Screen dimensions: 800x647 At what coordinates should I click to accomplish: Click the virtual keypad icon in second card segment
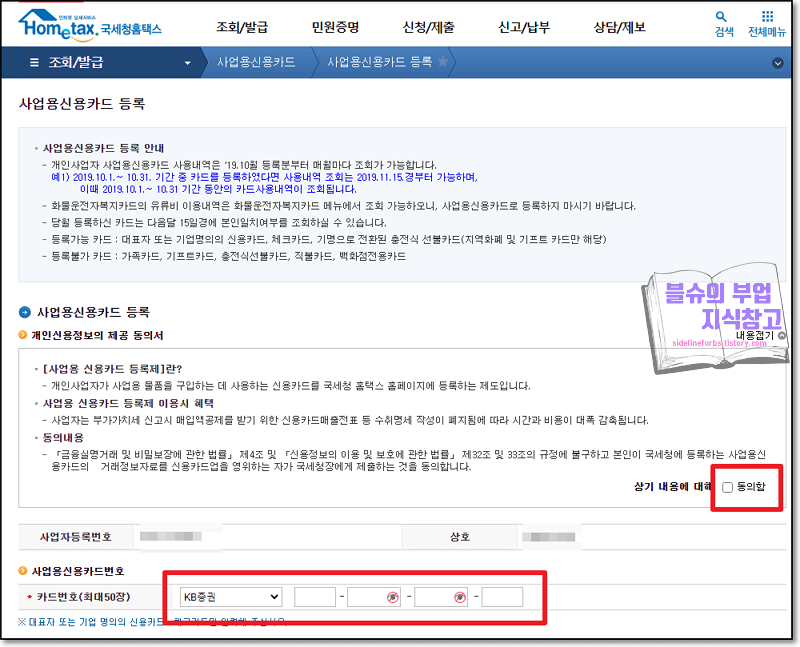392,596
